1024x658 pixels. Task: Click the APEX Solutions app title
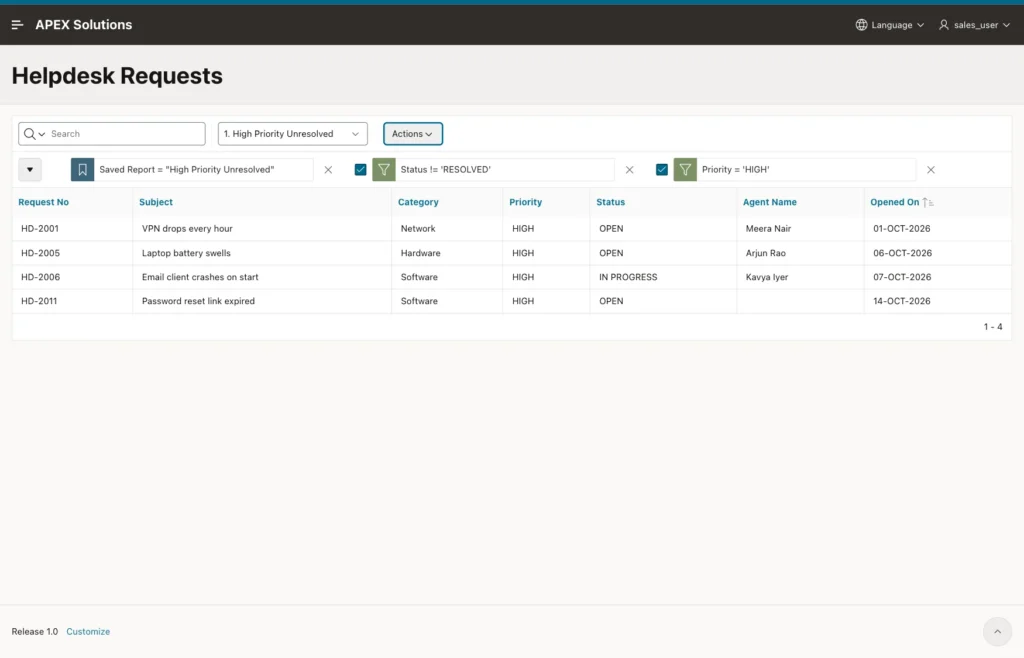point(84,25)
